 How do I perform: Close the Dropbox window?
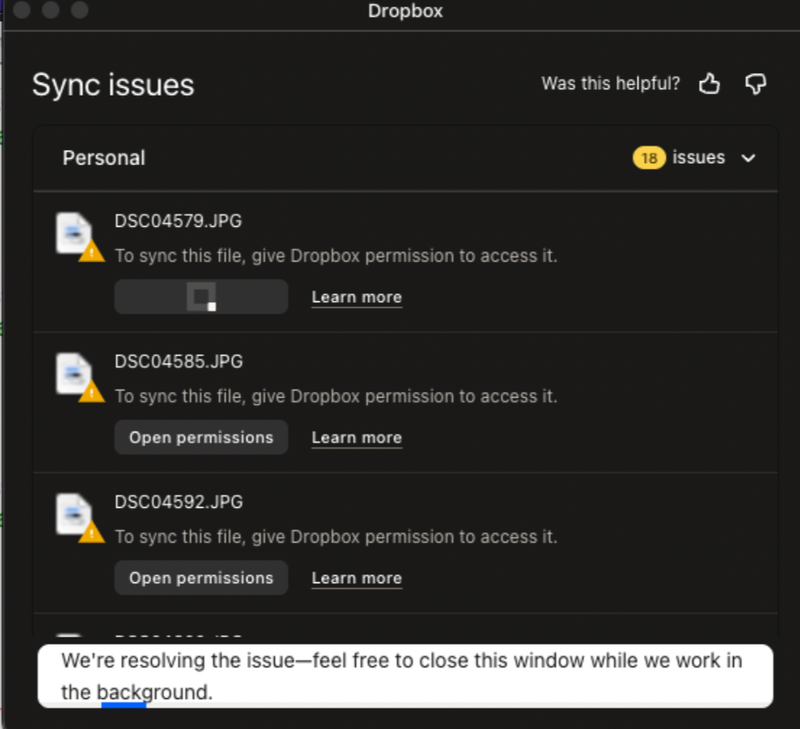click(21, 11)
